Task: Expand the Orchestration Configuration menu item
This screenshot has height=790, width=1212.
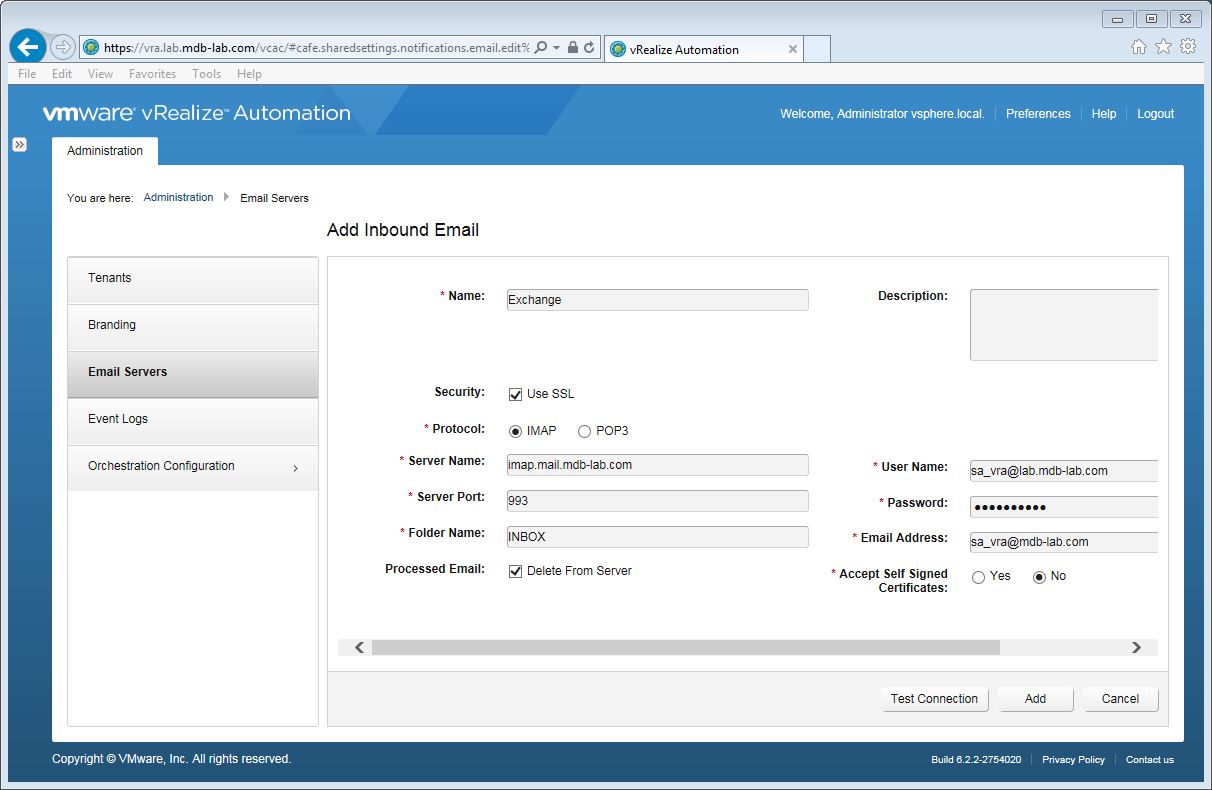Action: click(x=192, y=467)
